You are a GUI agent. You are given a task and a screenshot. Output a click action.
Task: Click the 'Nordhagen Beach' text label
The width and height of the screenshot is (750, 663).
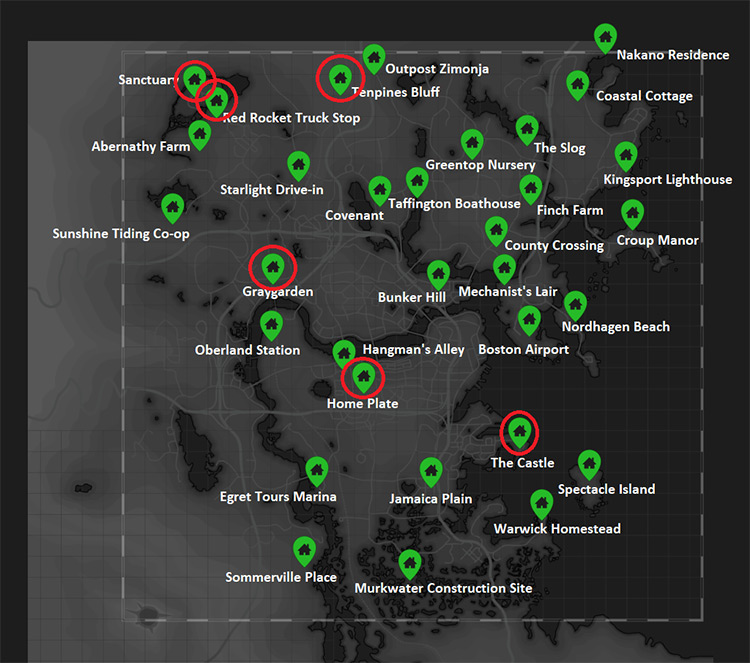616,327
